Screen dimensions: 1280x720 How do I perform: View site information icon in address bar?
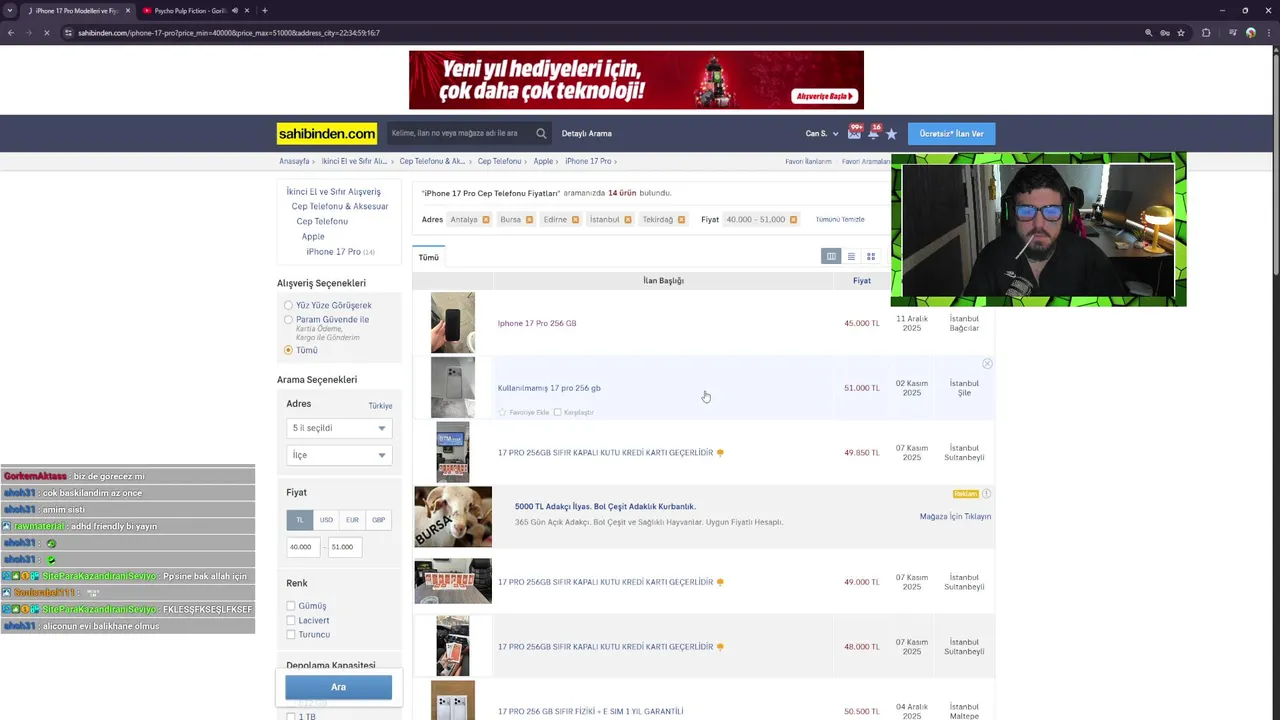[68, 33]
